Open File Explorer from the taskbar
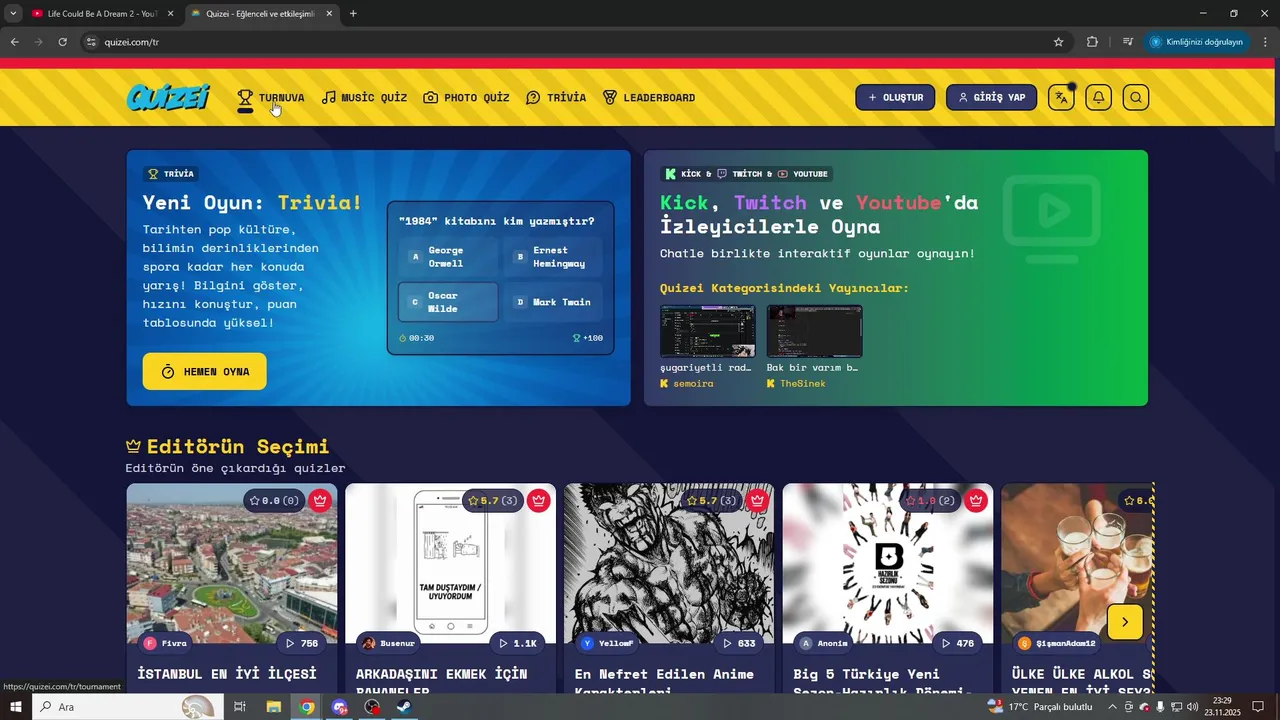This screenshot has height=720, width=1280. (x=273, y=707)
